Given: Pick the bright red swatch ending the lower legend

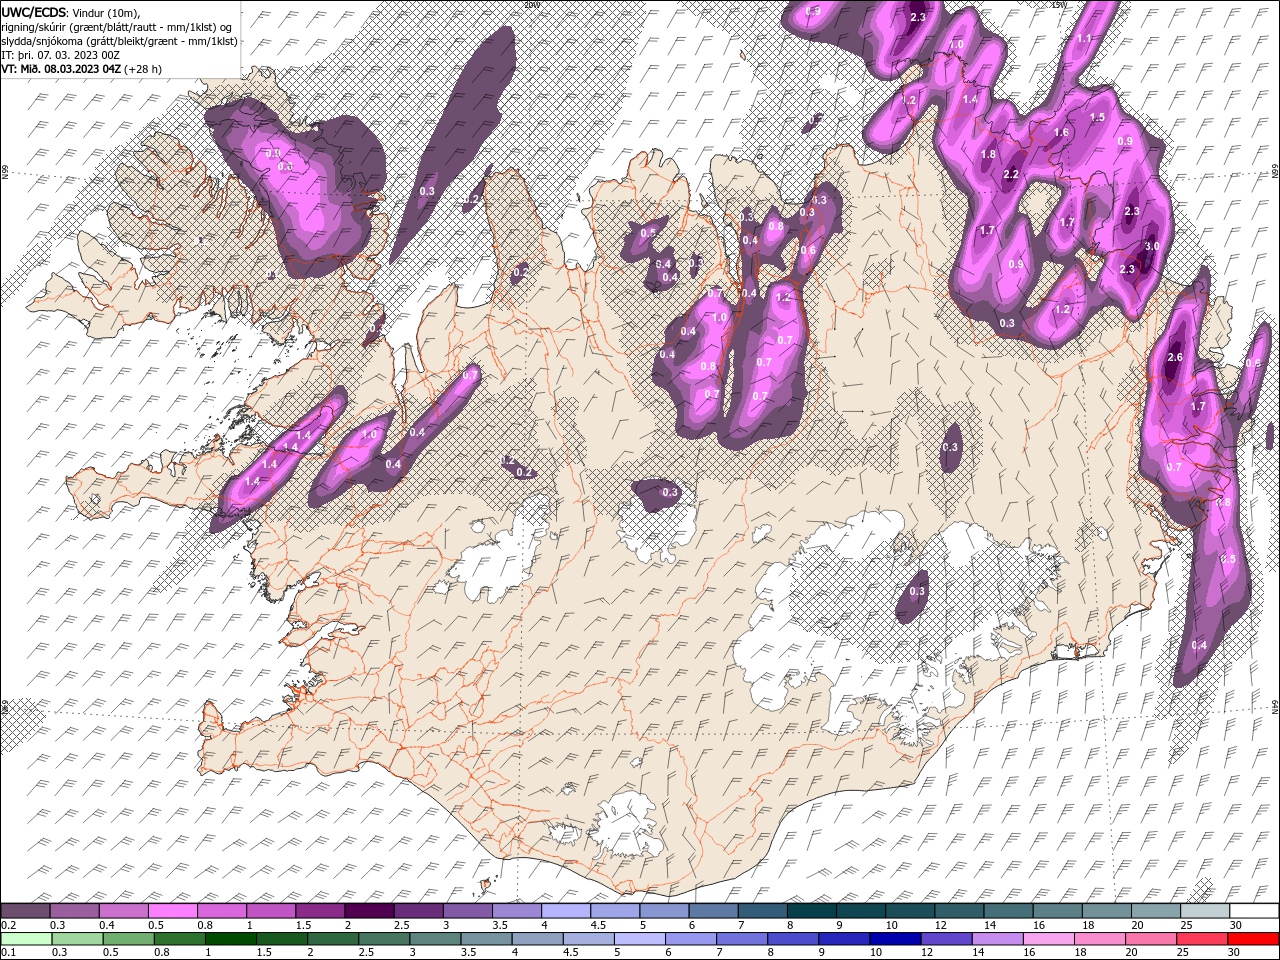Looking at the screenshot, I should point(1254,938).
